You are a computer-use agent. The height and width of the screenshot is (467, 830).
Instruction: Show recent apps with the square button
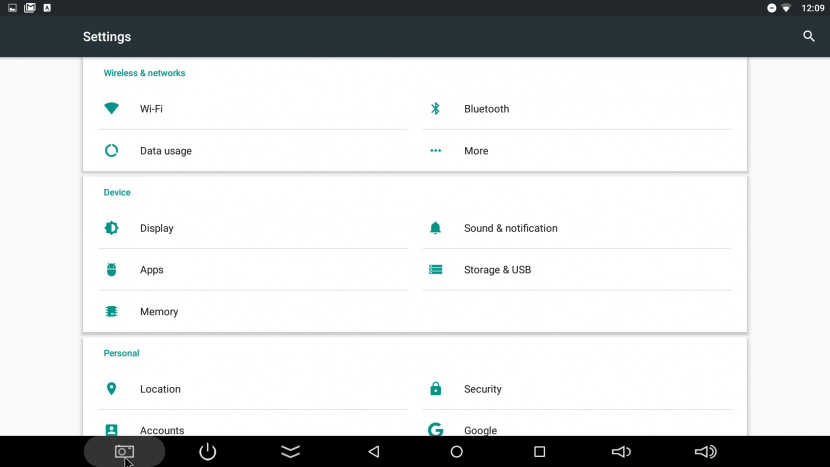point(539,452)
